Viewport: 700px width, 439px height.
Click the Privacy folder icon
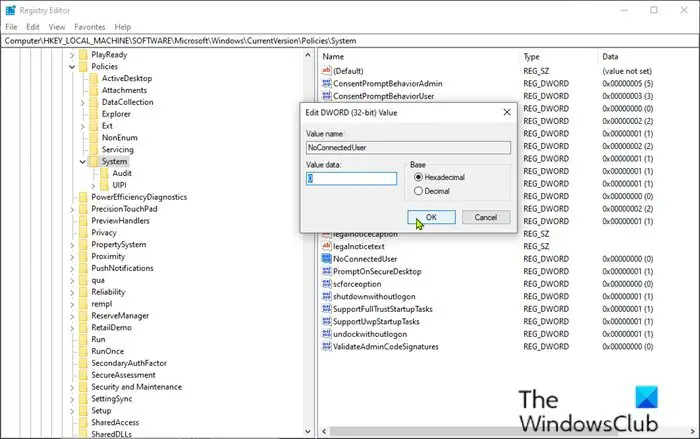click(83, 233)
